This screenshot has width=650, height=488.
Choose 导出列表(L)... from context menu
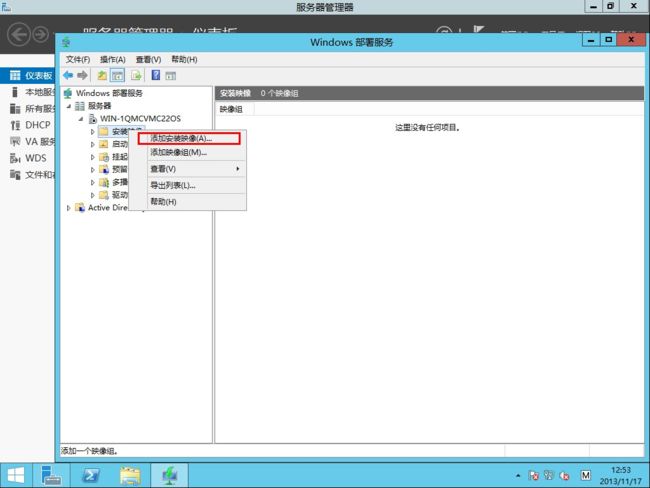pos(188,185)
